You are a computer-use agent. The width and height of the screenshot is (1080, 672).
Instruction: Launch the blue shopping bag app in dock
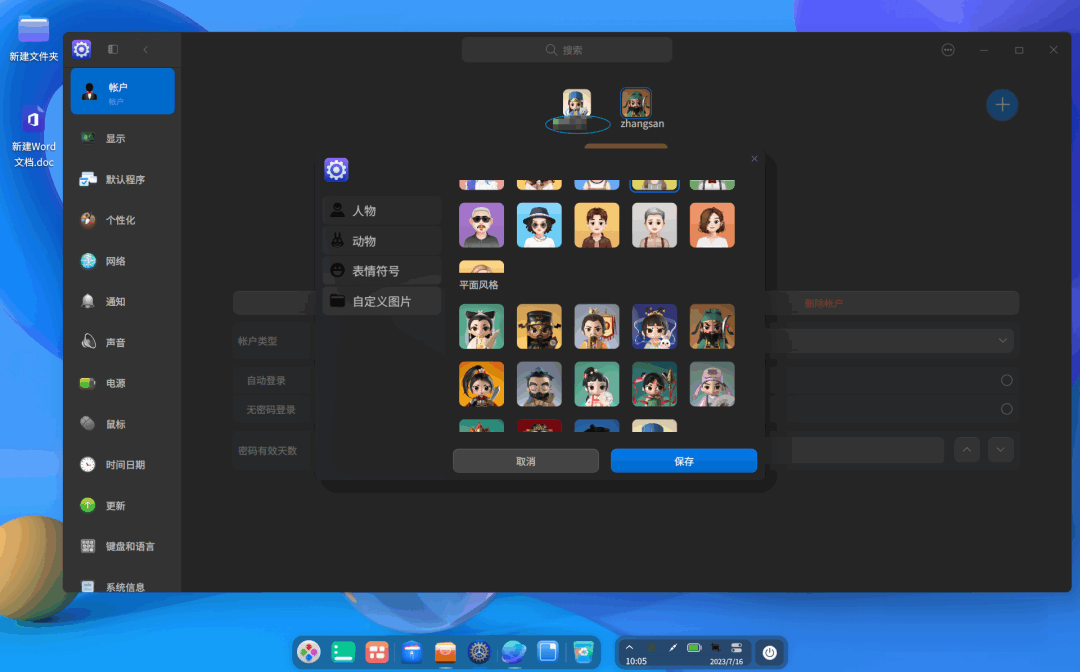[412, 651]
